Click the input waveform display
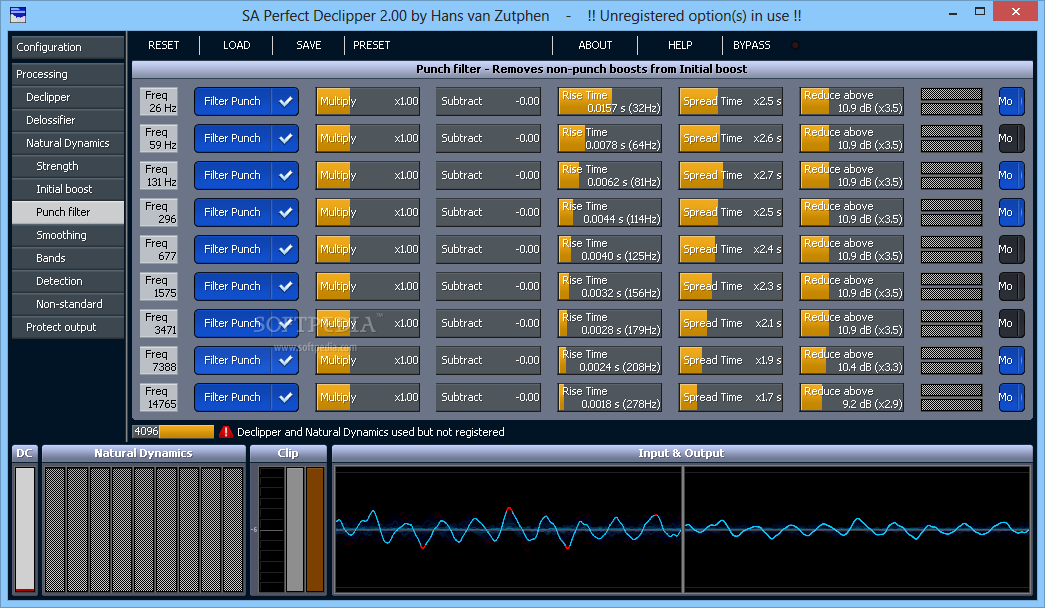Image resolution: width=1045 pixels, height=608 pixels. coord(509,529)
